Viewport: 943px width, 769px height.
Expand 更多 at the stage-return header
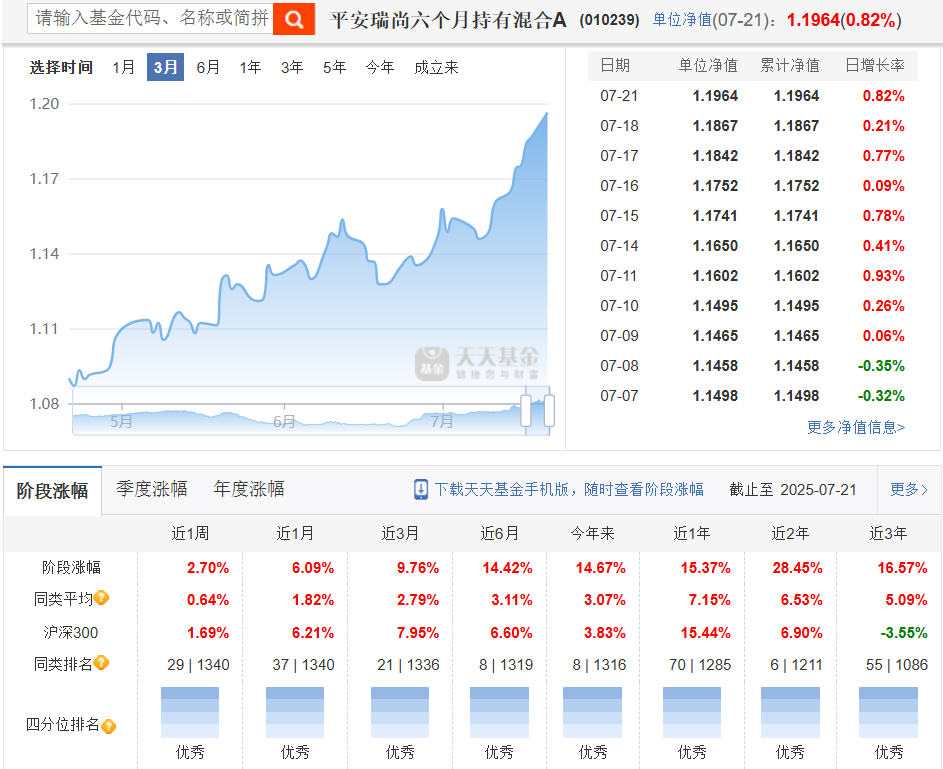point(909,489)
